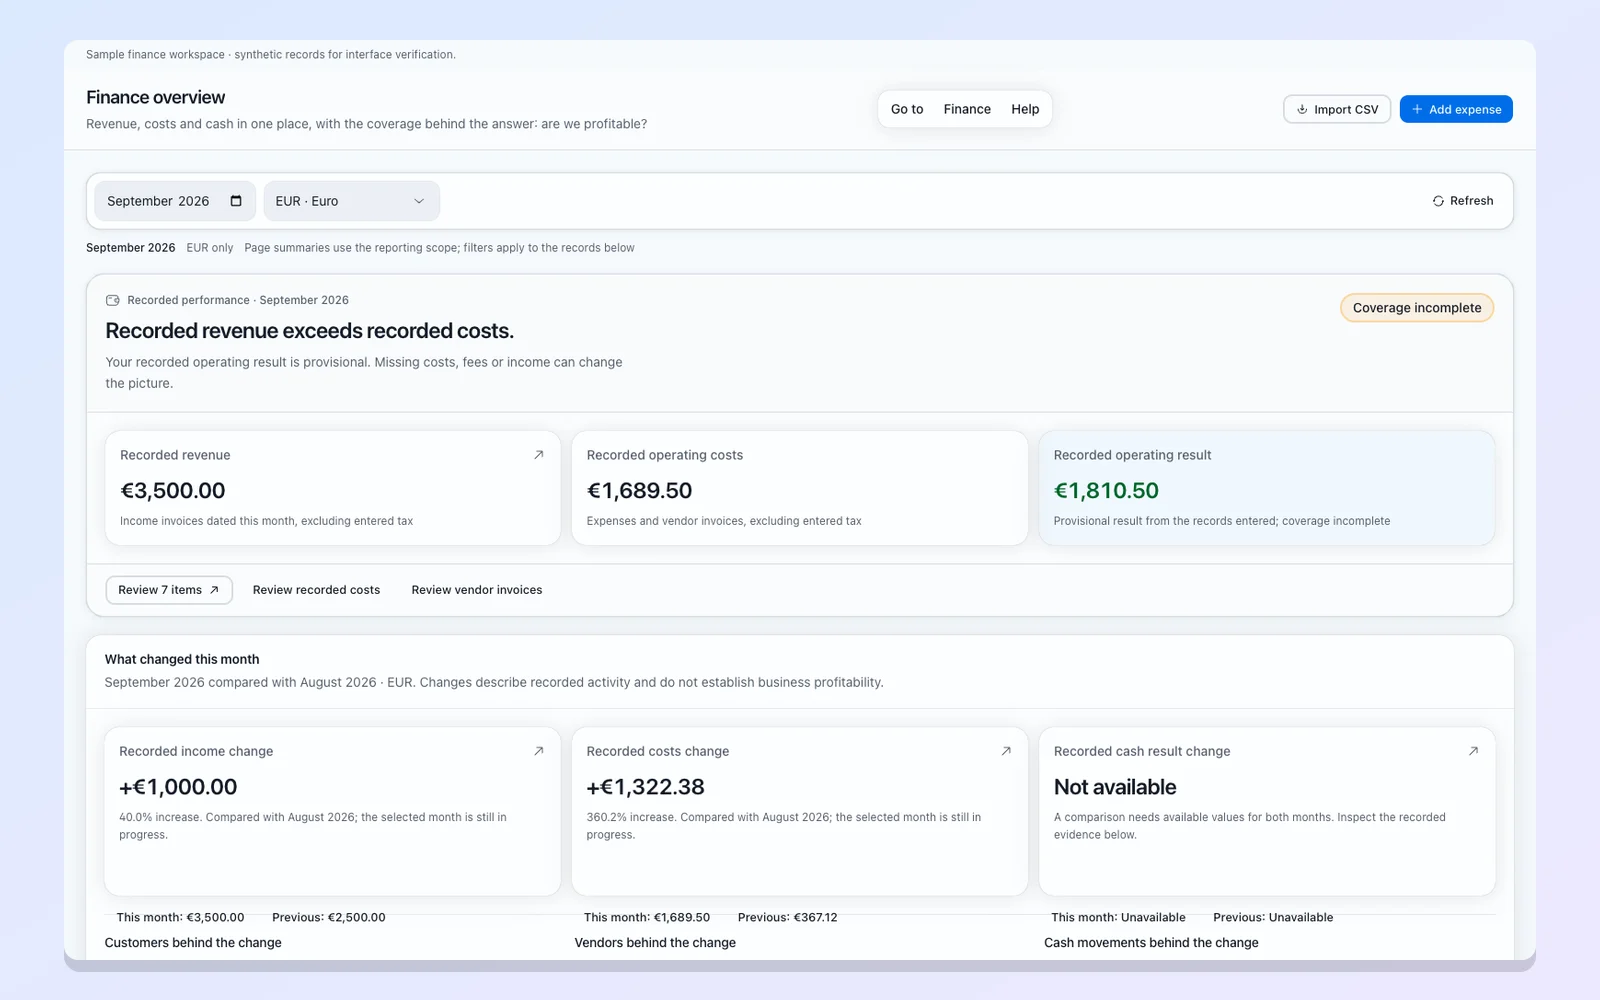This screenshot has height=1000, width=1600.
Task: Open the Recorded revenue arrow icon
Action: (x=539, y=455)
